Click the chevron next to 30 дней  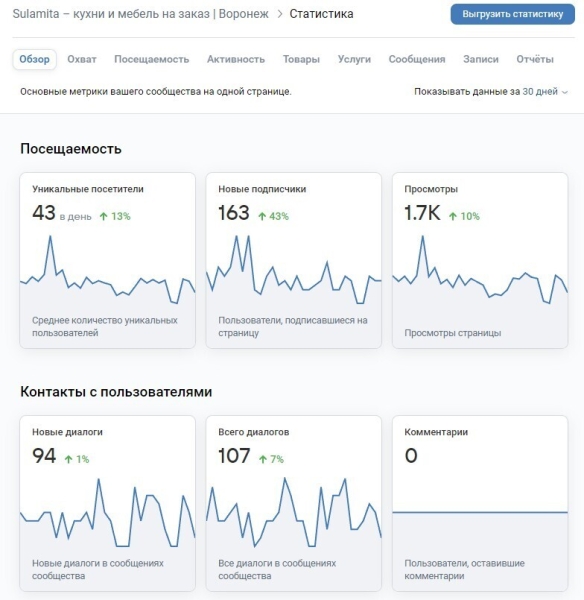click(x=564, y=92)
